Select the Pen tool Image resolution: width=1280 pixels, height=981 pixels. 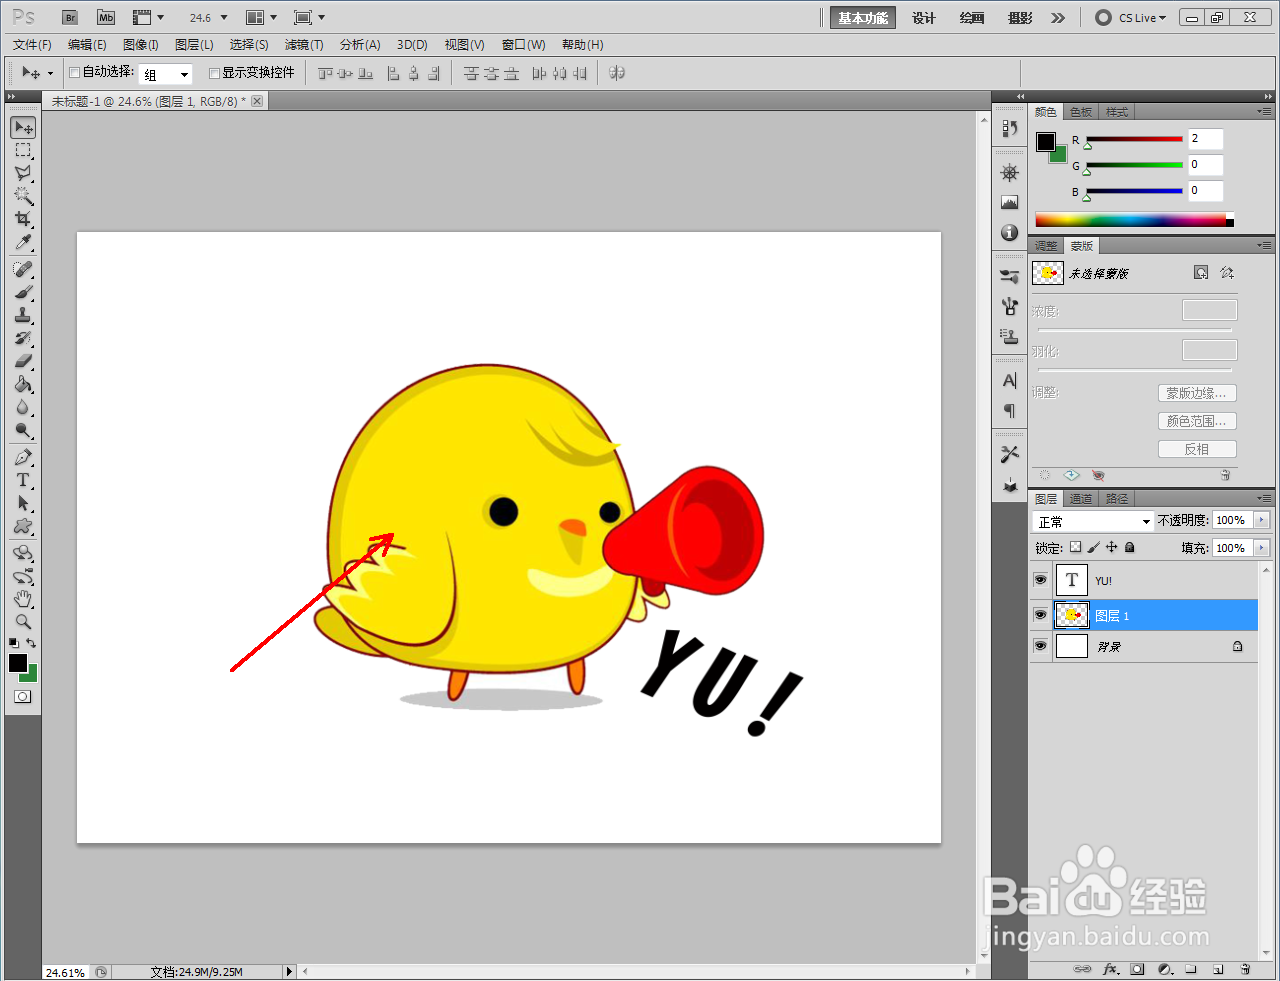[x=23, y=457]
